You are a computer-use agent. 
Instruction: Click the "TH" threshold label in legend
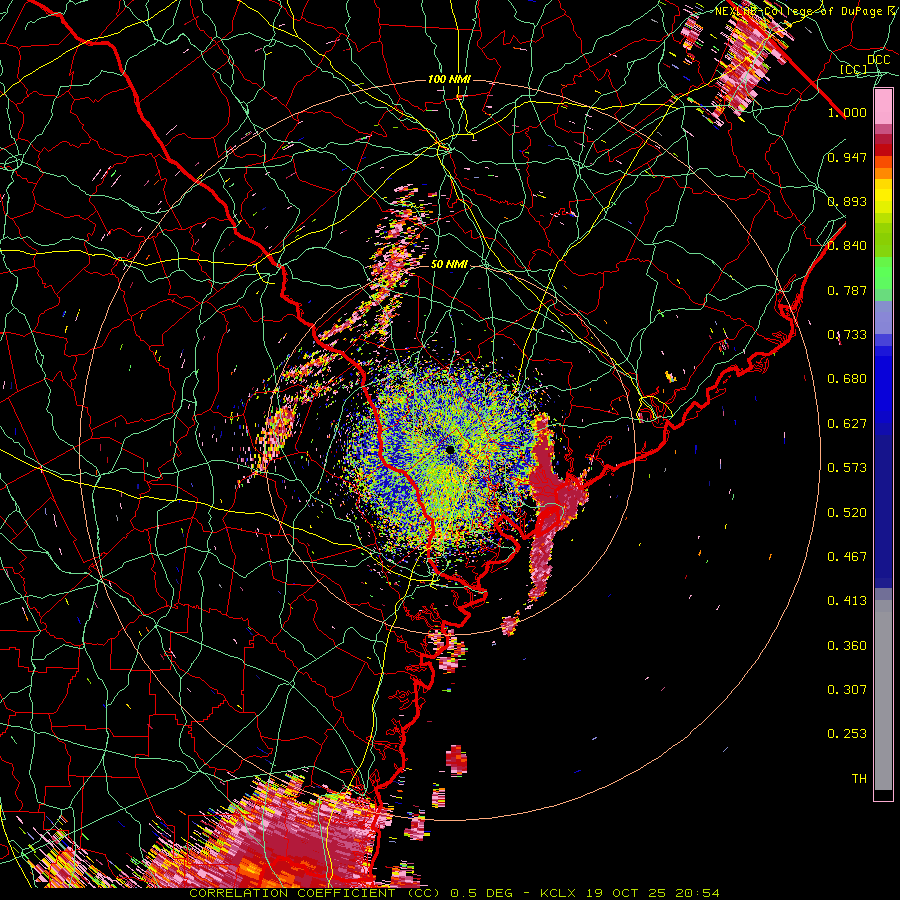coord(859,779)
